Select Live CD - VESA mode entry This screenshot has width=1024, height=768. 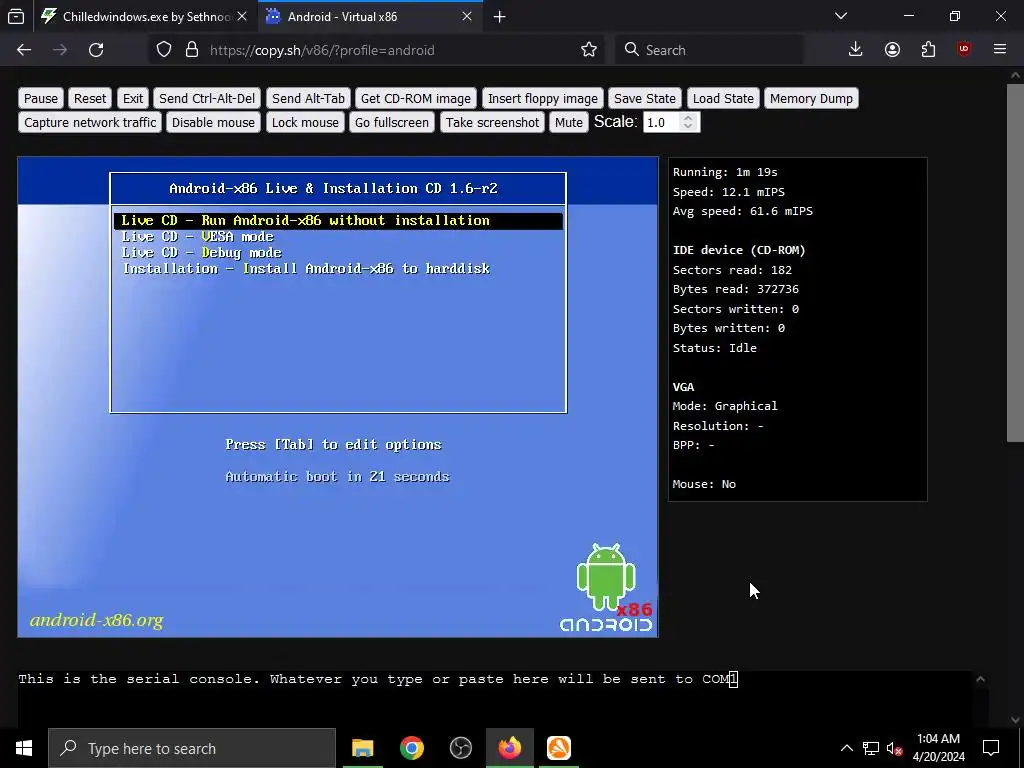198,237
